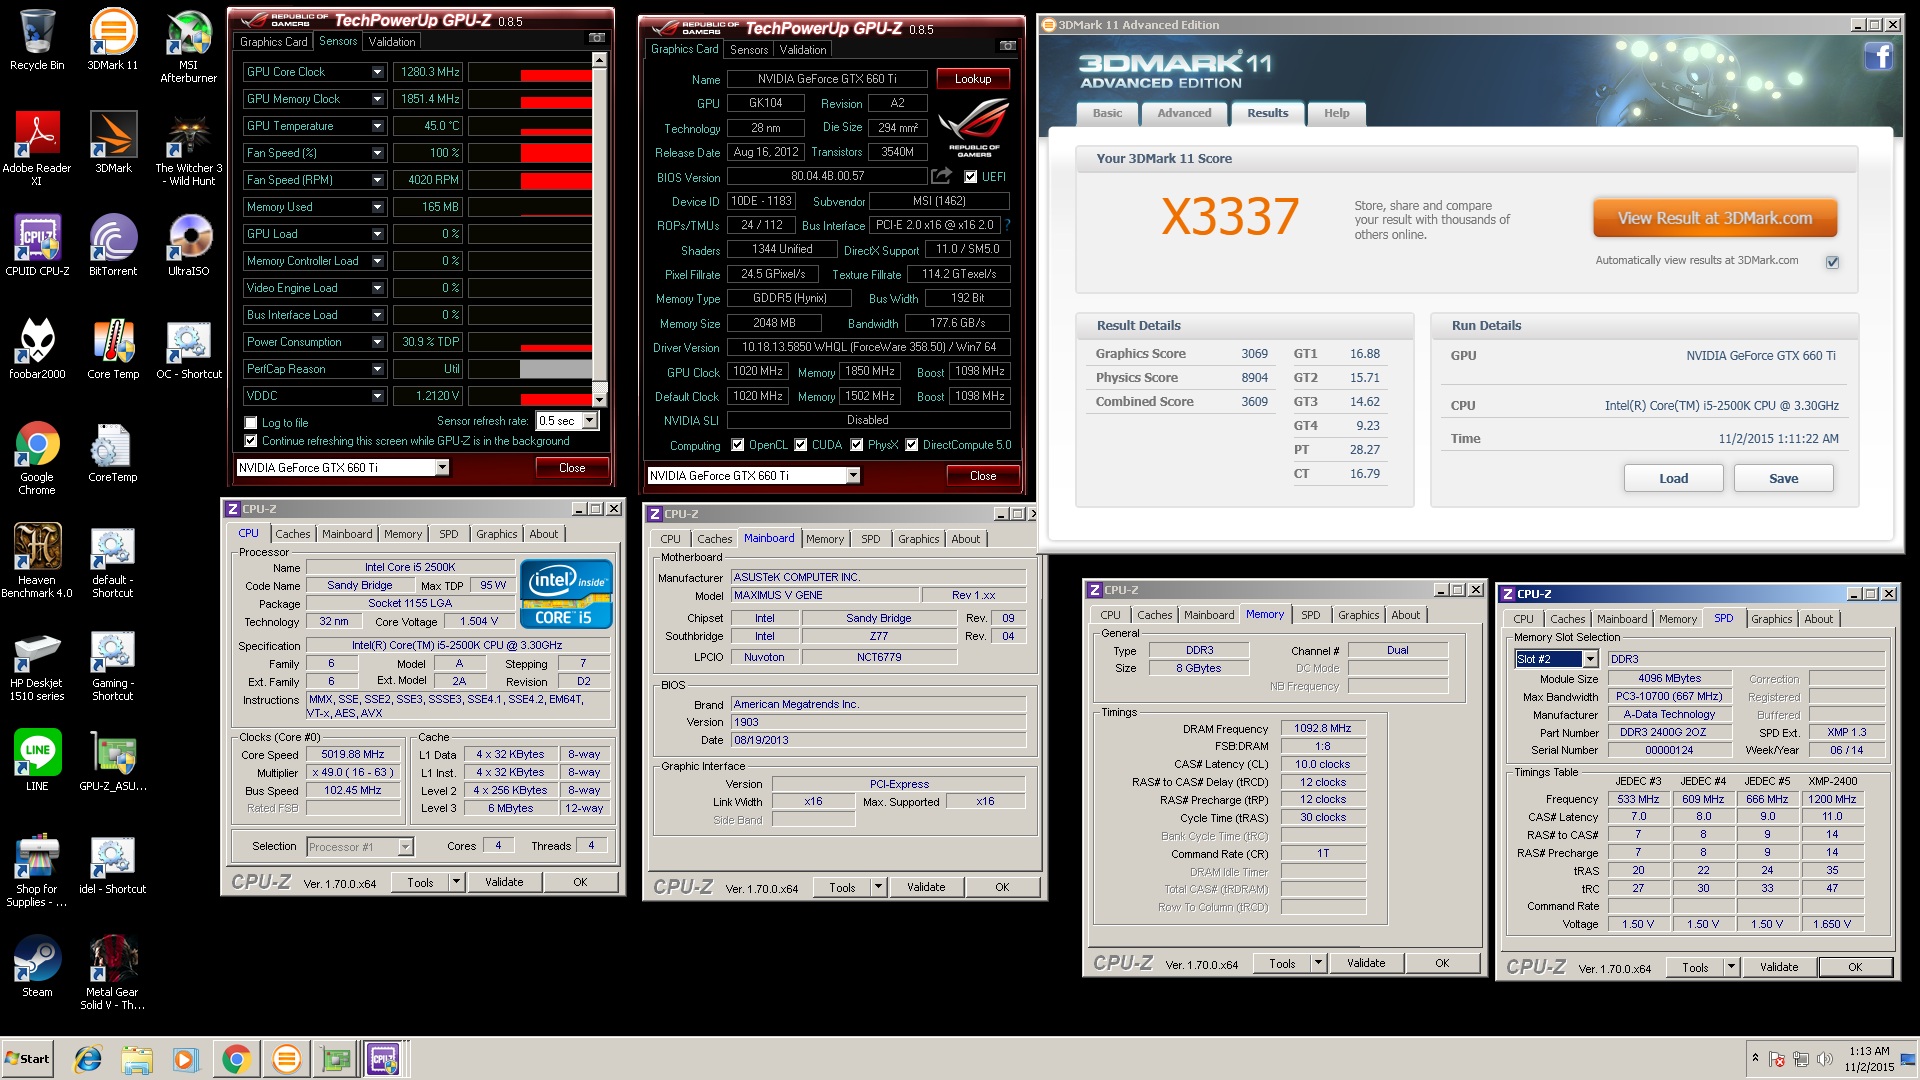Toggle the PhysX computing checkbox
The width and height of the screenshot is (1920, 1080).
(856, 445)
